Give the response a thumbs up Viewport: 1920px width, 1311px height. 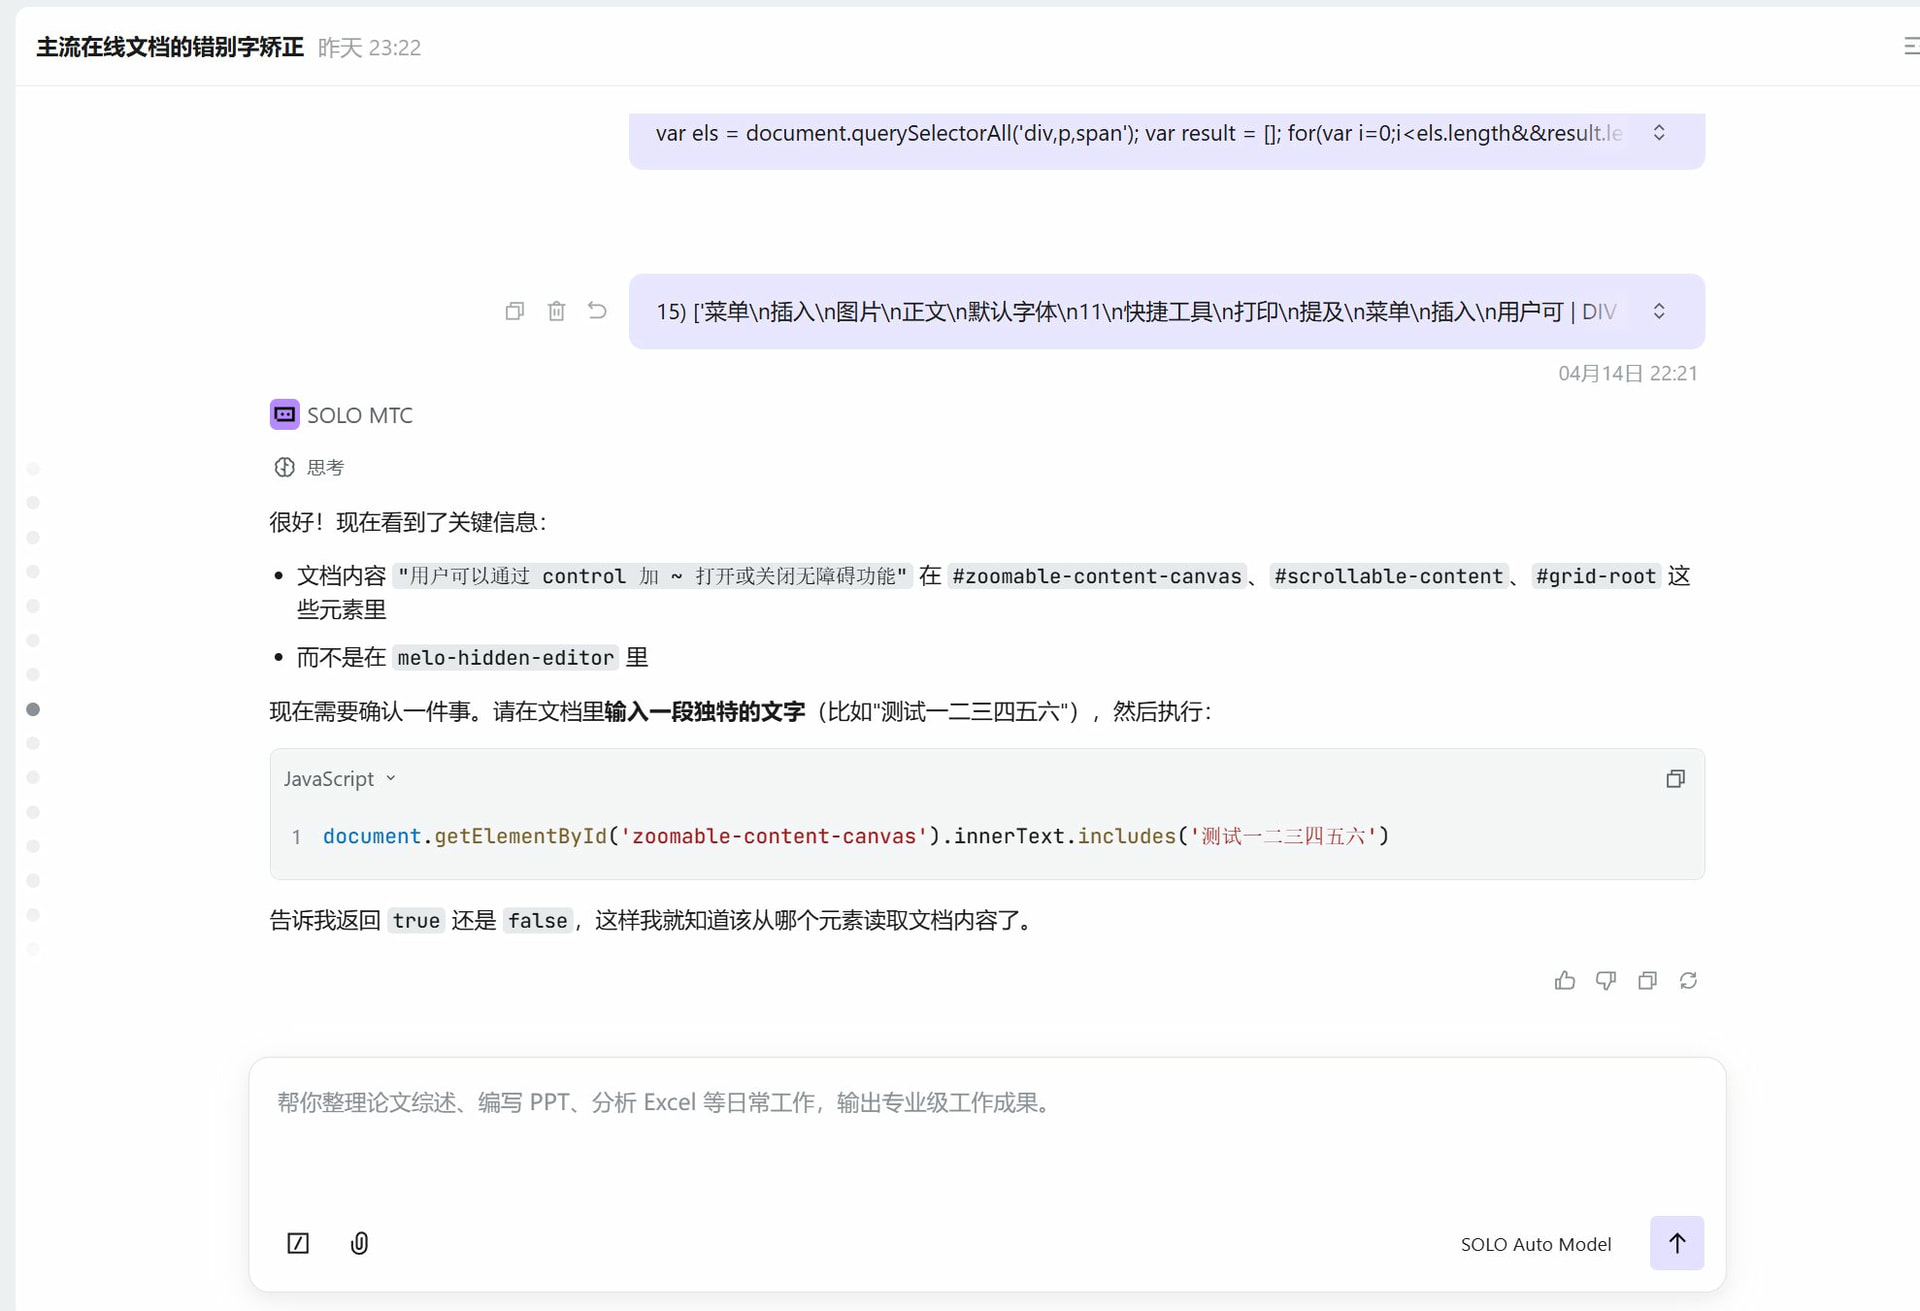pos(1564,981)
